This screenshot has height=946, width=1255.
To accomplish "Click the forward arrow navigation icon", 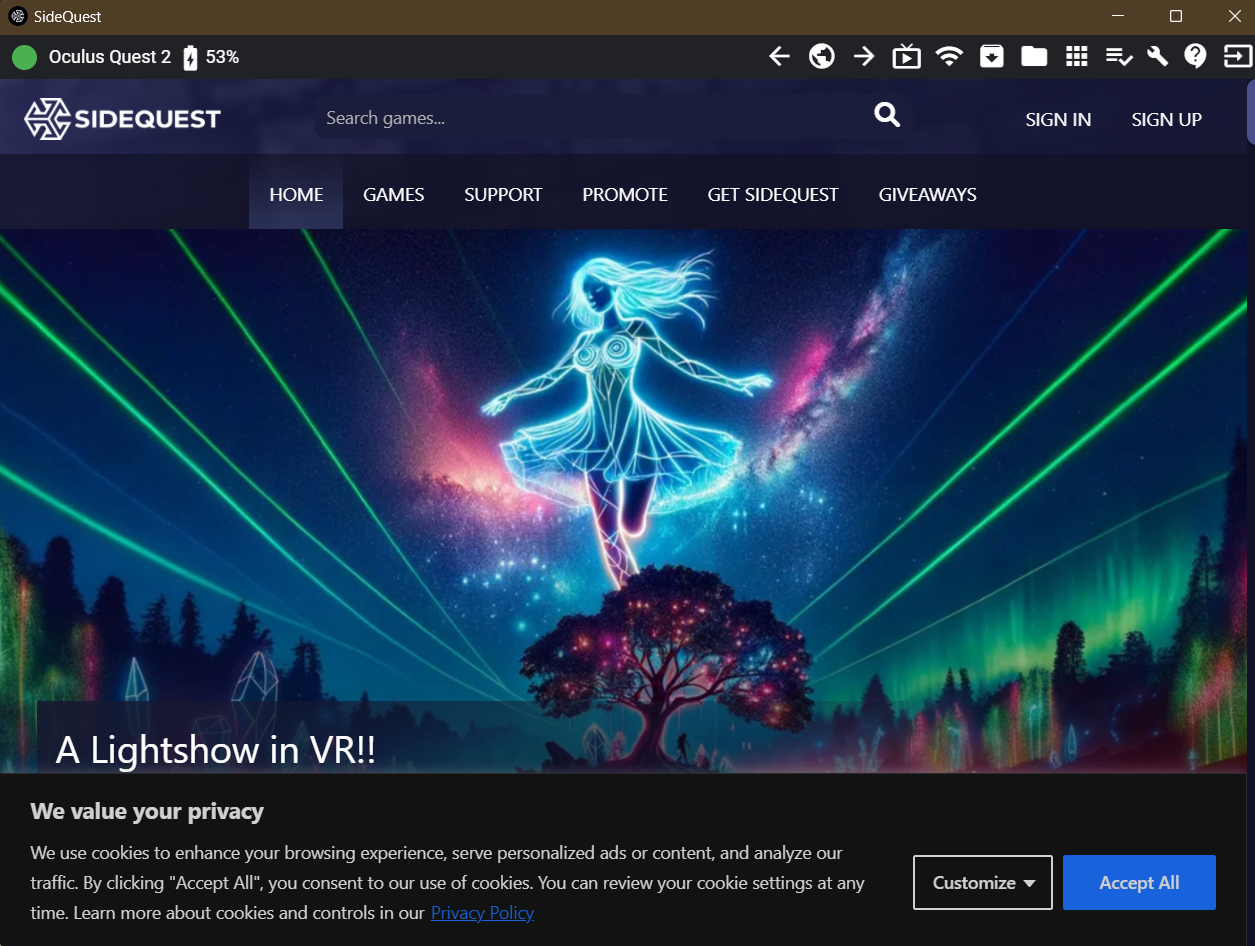I will pyautogui.click(x=864, y=57).
